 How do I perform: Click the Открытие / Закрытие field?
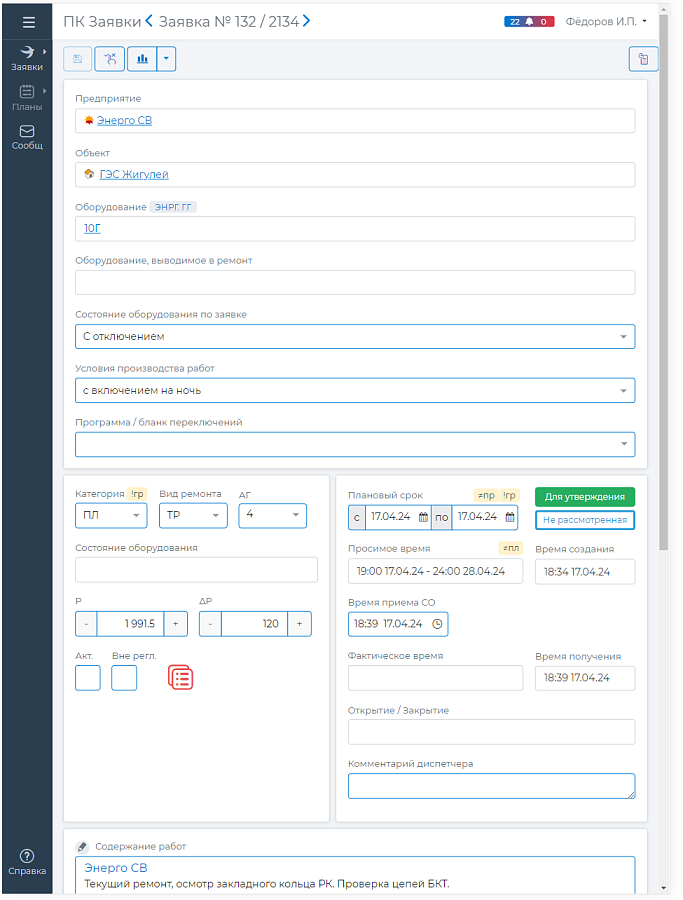491,732
